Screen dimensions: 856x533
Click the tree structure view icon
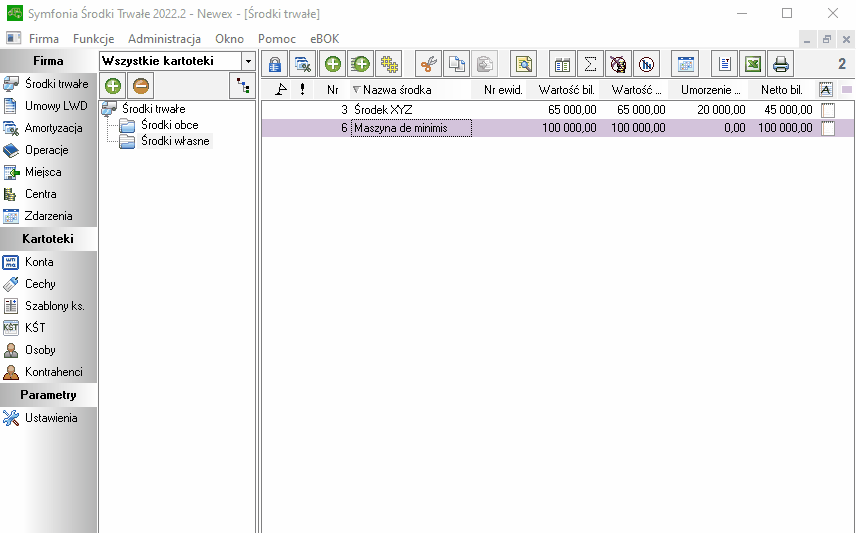click(x=242, y=86)
